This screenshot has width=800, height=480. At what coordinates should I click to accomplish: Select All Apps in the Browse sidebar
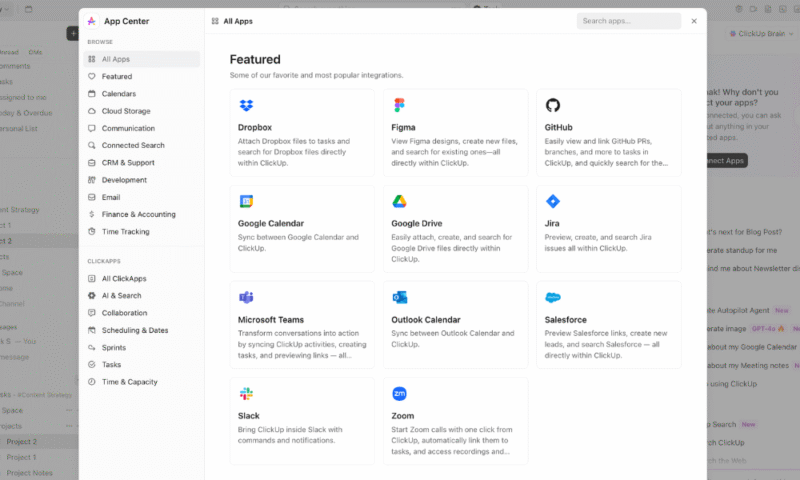[141, 59]
